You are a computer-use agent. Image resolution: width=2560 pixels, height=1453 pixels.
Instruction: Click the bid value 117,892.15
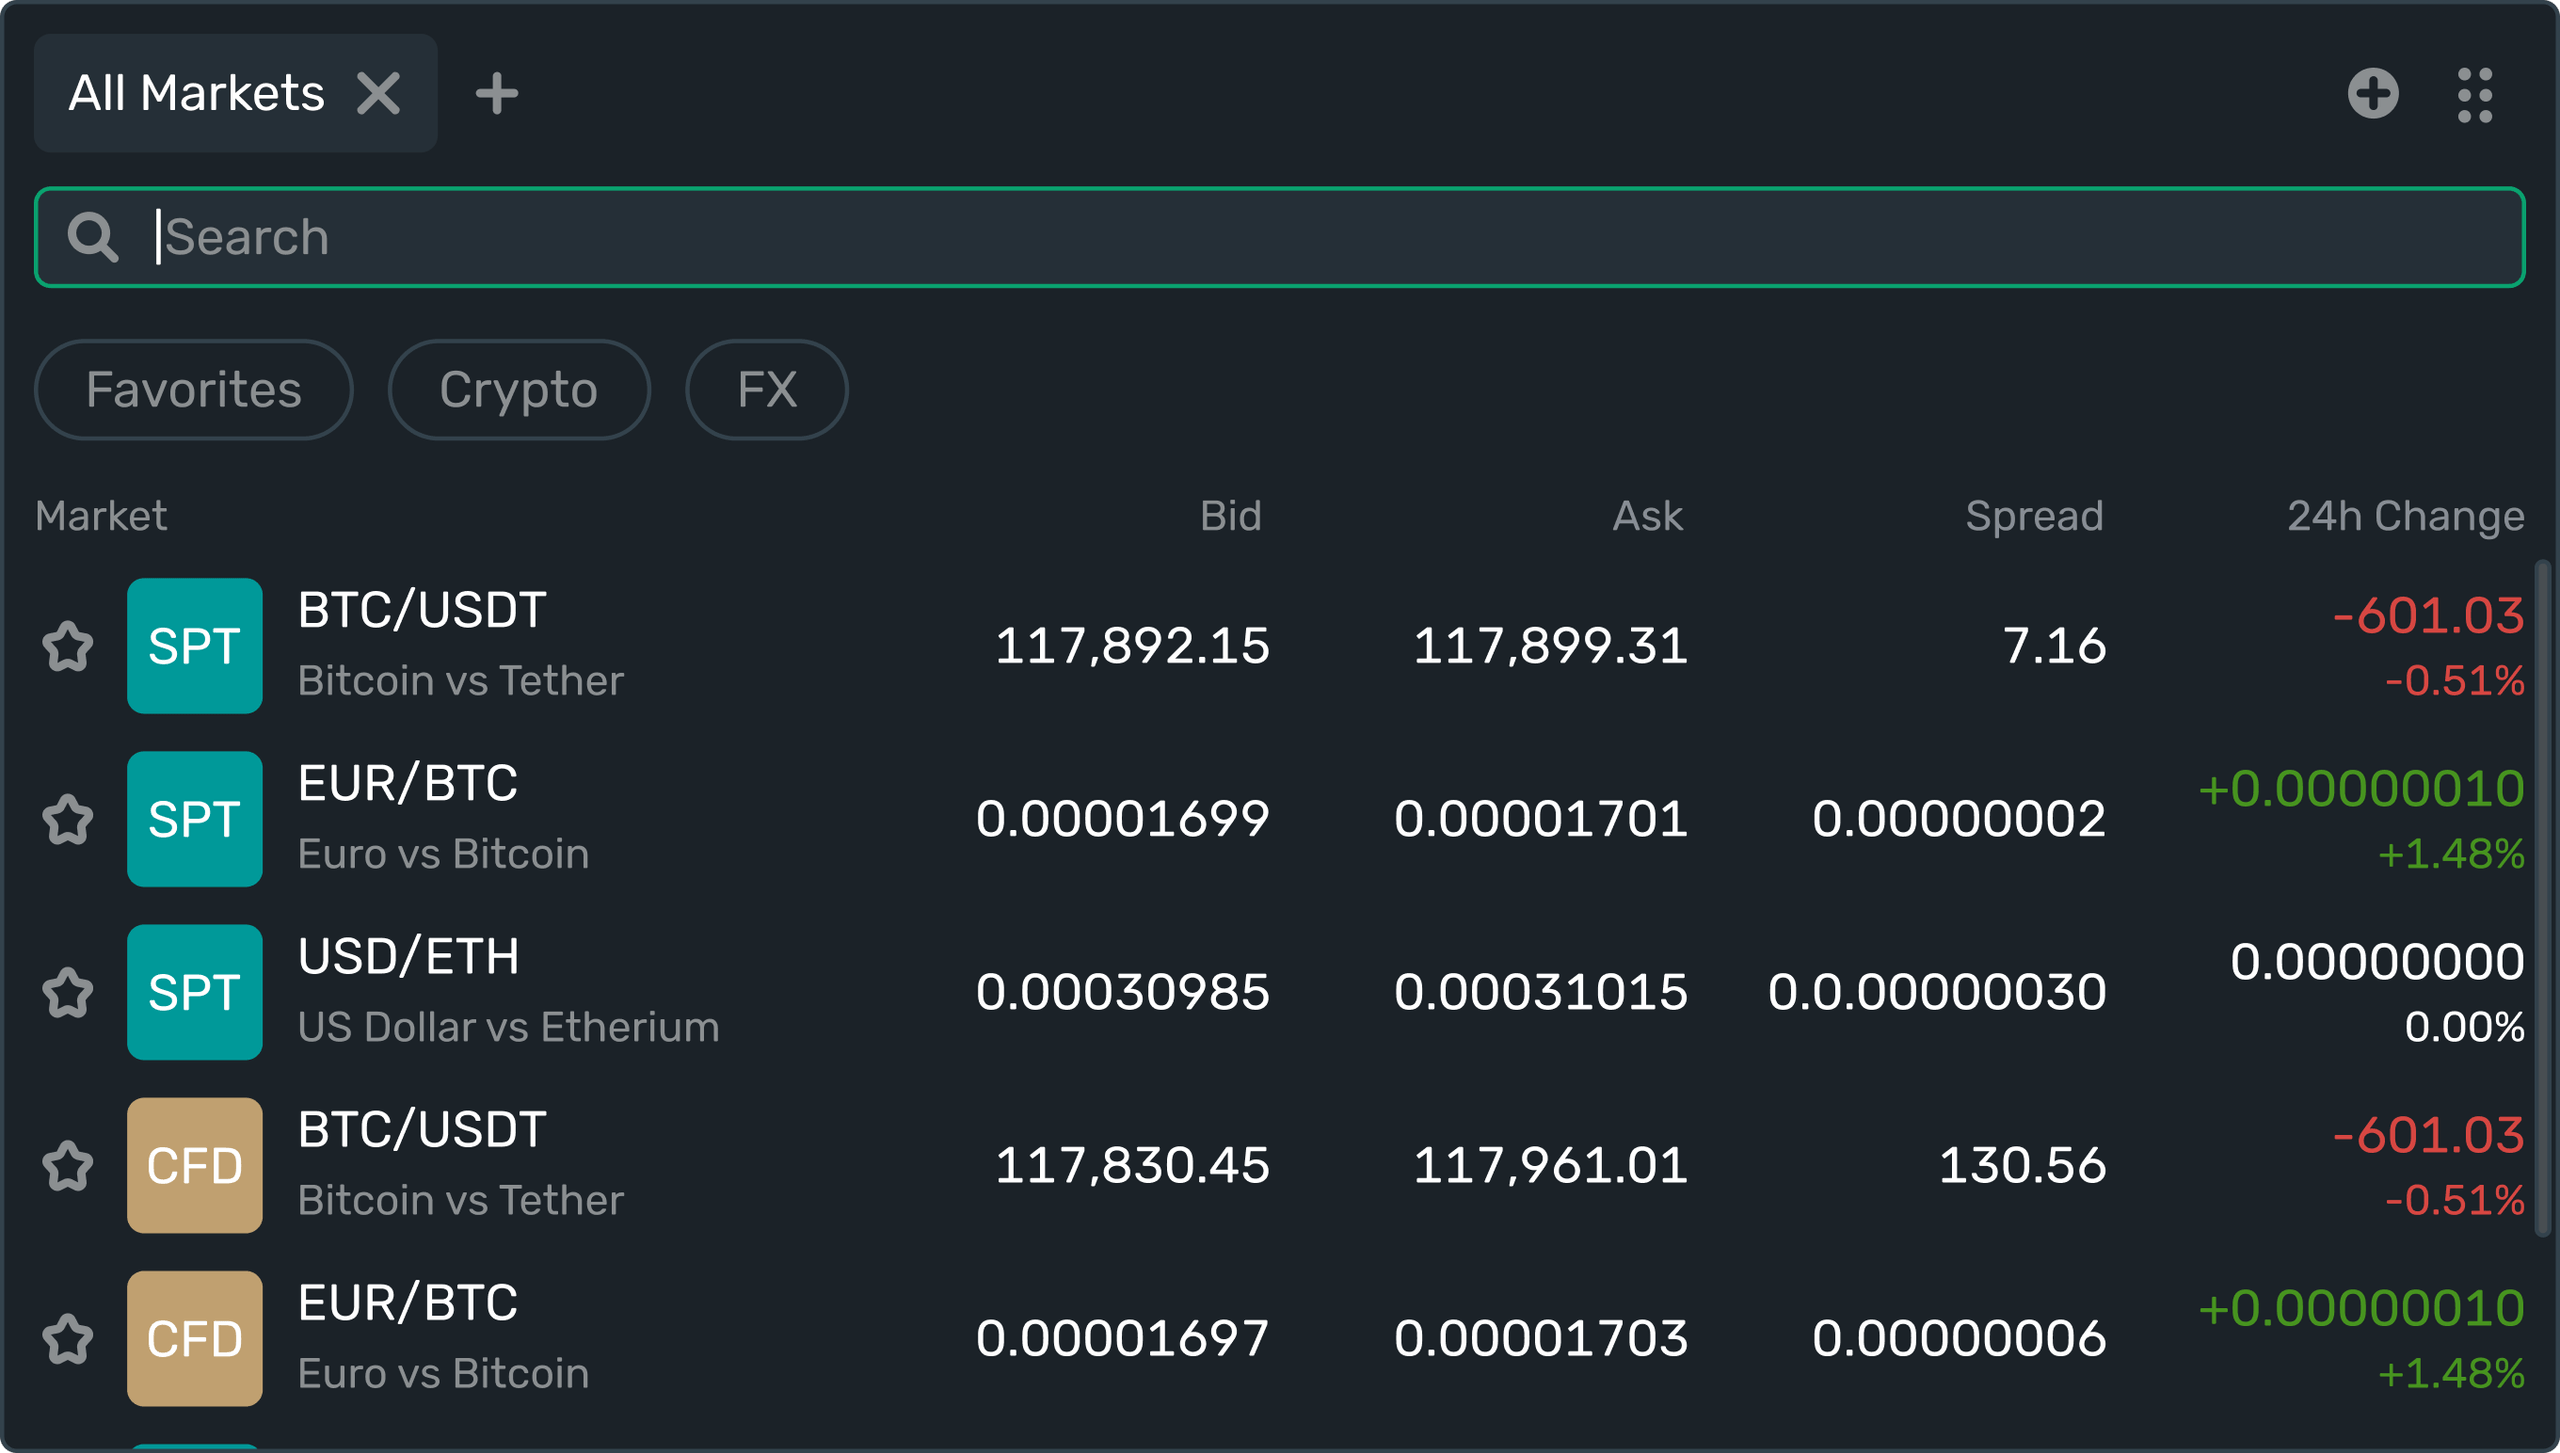coord(1132,646)
